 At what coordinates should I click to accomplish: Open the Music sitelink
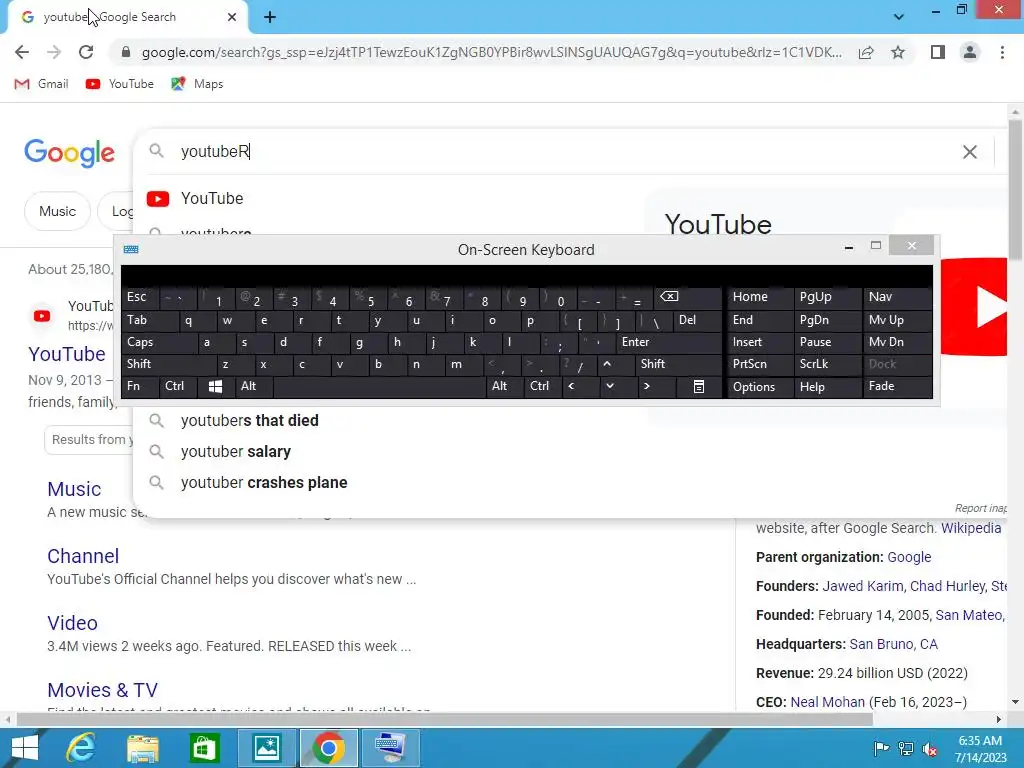click(x=74, y=489)
